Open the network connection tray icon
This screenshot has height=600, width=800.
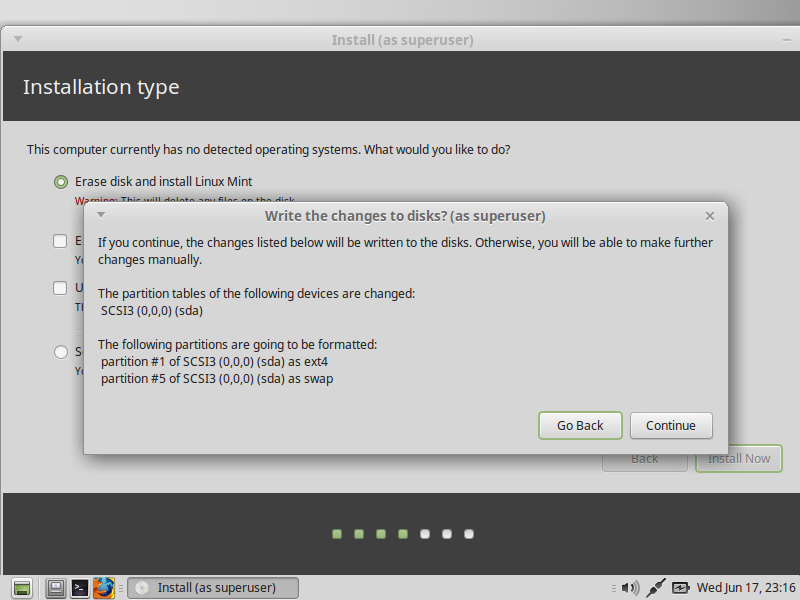tap(656, 588)
